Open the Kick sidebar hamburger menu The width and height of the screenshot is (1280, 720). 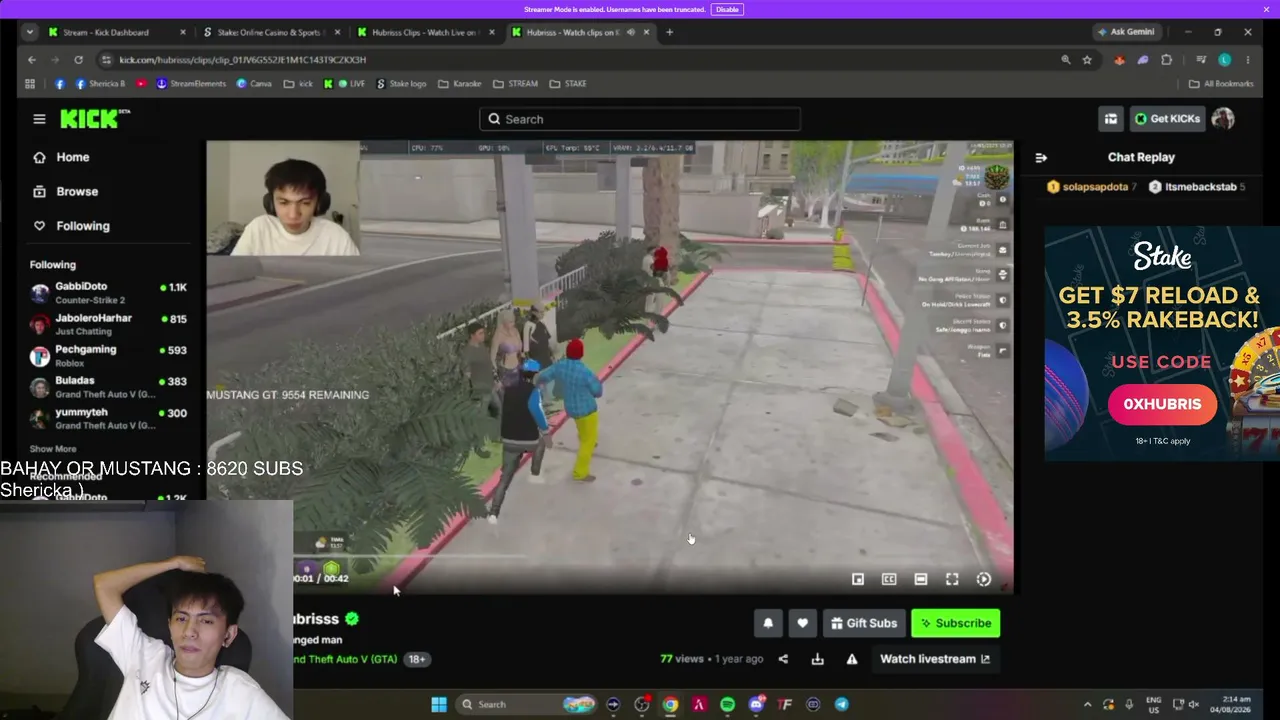39,119
